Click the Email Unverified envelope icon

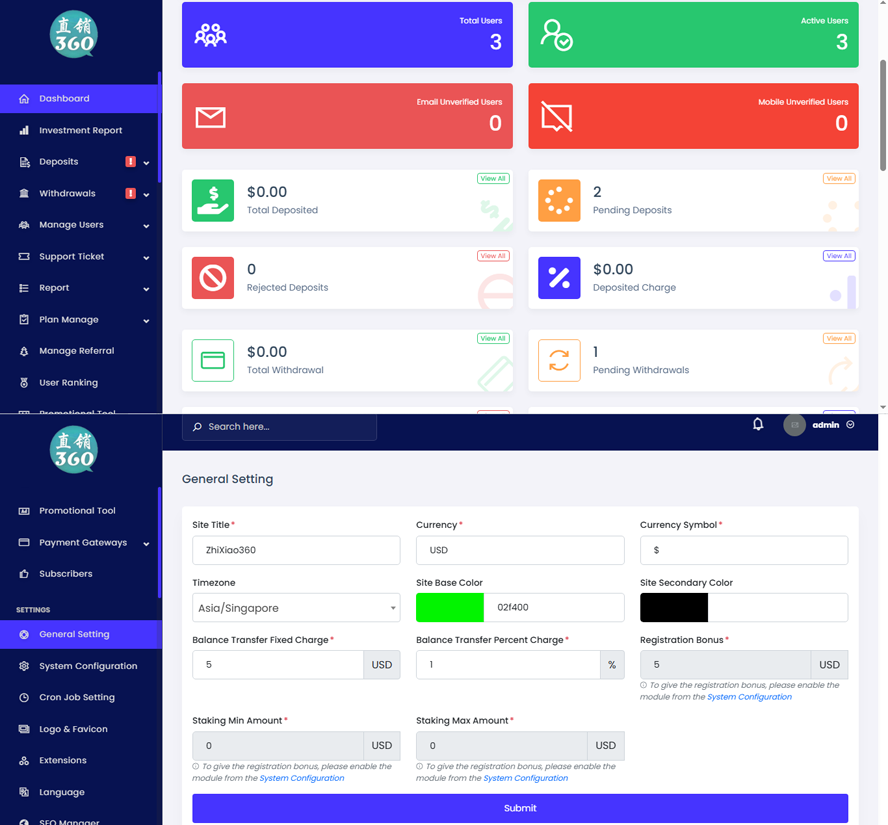pyautogui.click(x=210, y=117)
